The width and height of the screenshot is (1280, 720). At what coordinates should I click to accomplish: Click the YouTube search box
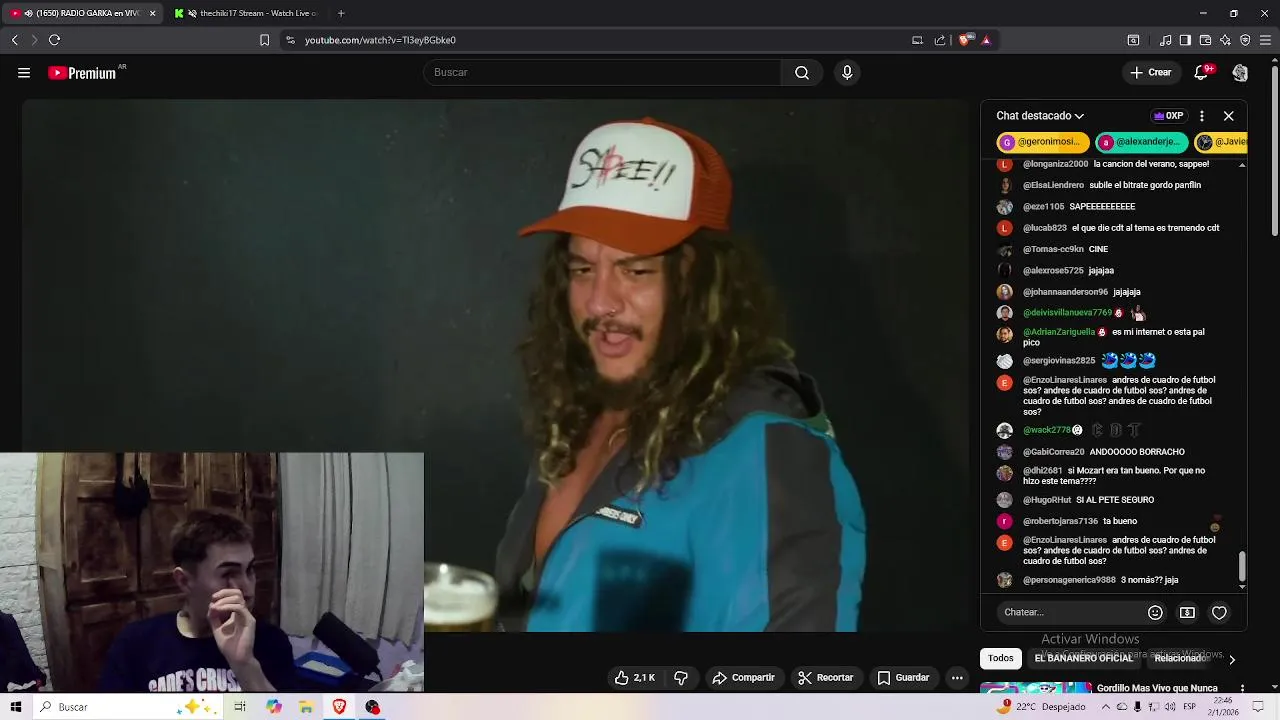pyautogui.click(x=602, y=73)
